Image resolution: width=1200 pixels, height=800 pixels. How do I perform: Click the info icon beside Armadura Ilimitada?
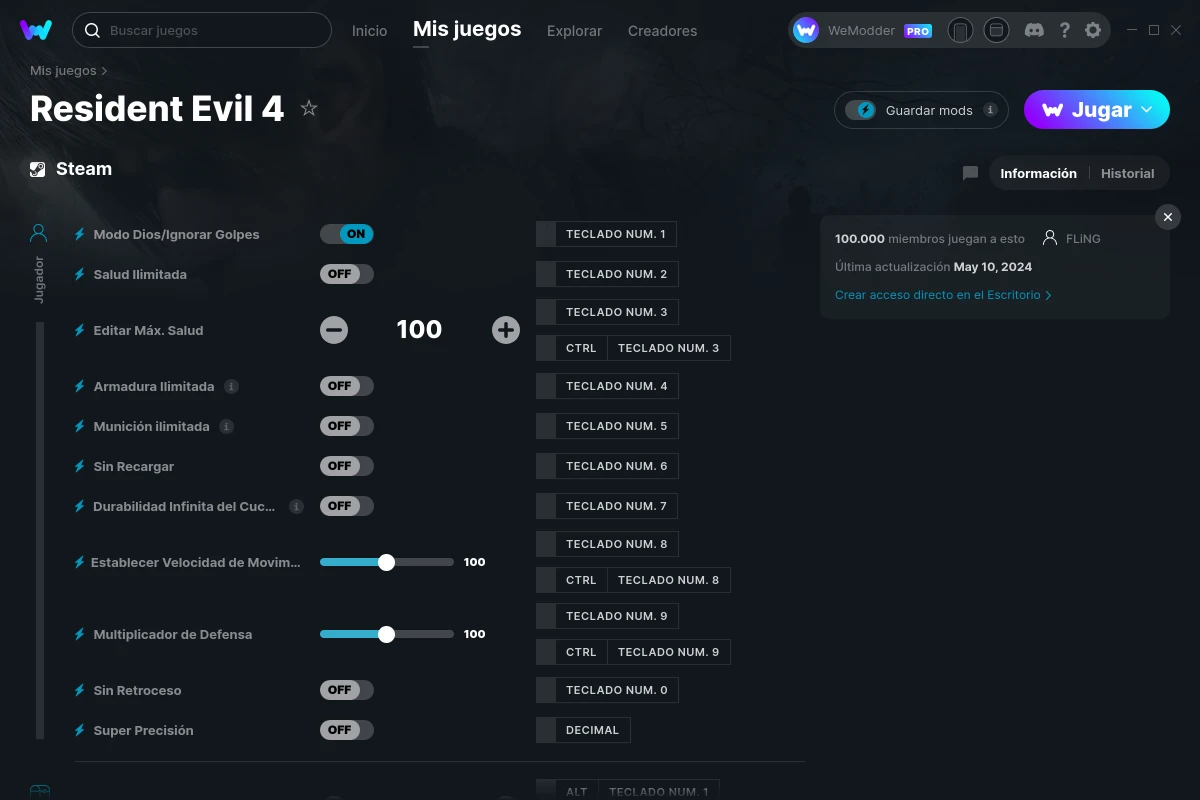[x=232, y=386]
